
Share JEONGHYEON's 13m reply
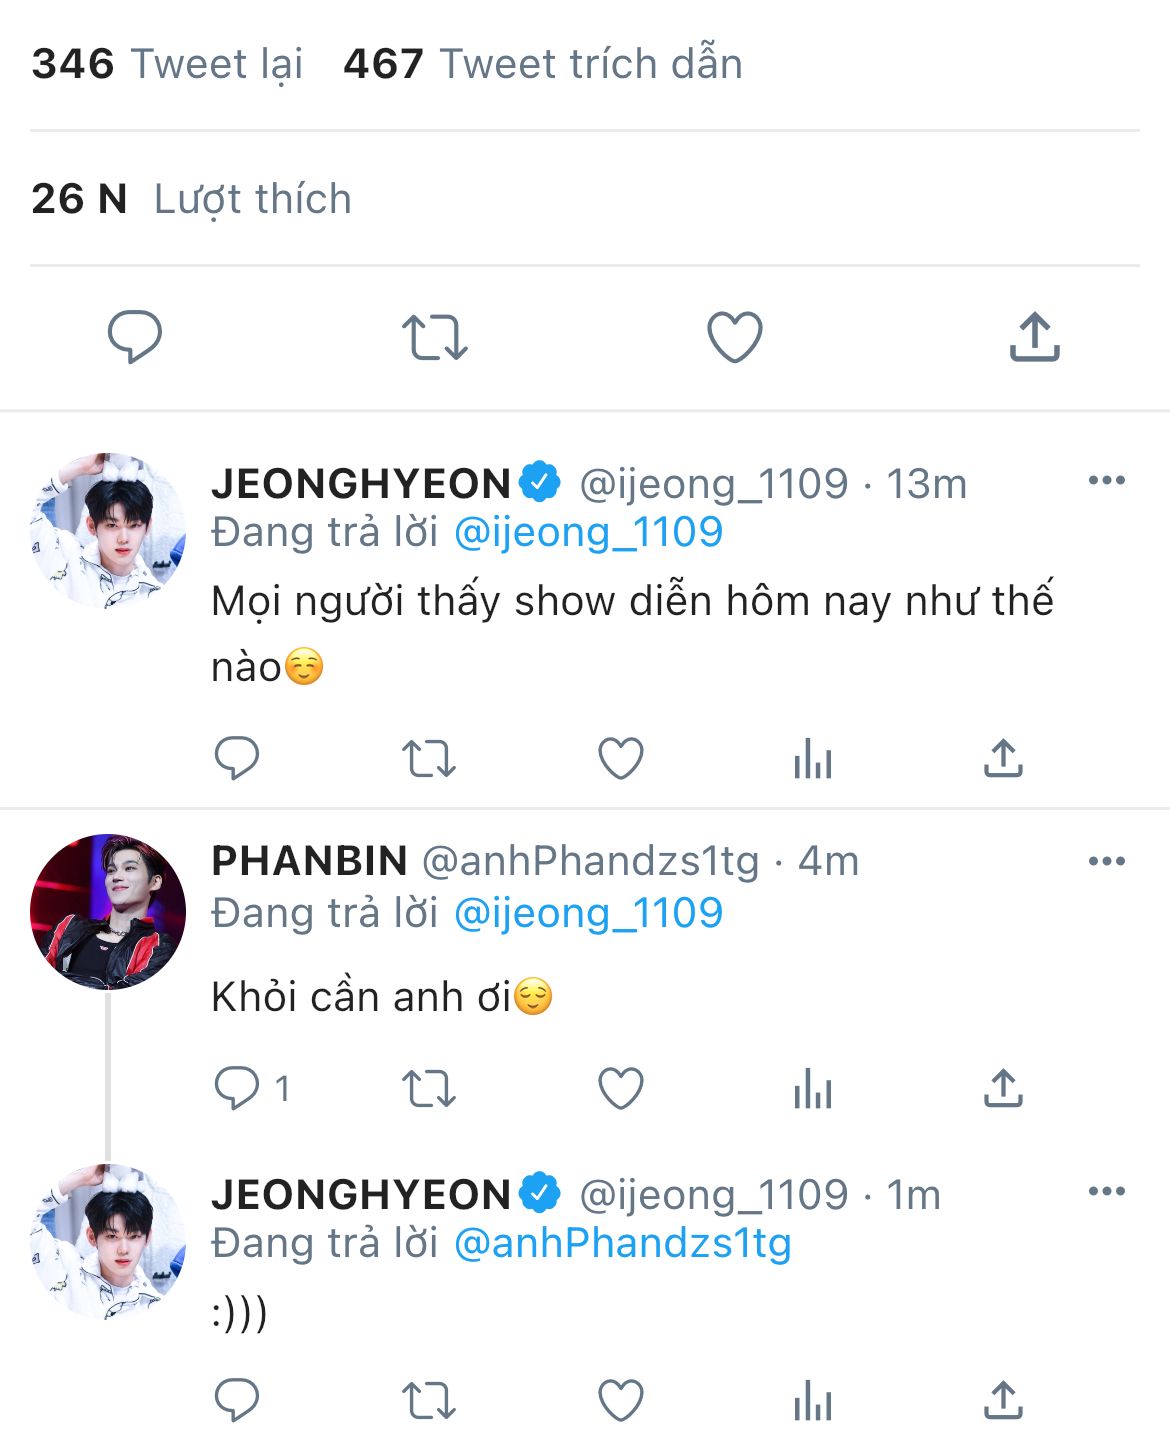coord(1003,758)
